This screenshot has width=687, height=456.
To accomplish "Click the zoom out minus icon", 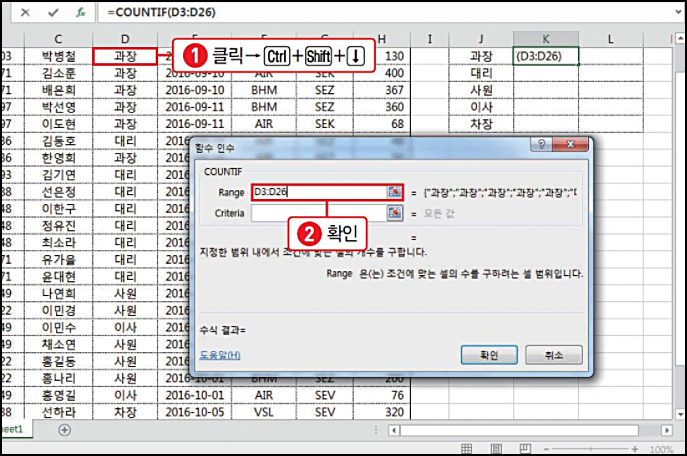I will pyautogui.click(x=546, y=449).
